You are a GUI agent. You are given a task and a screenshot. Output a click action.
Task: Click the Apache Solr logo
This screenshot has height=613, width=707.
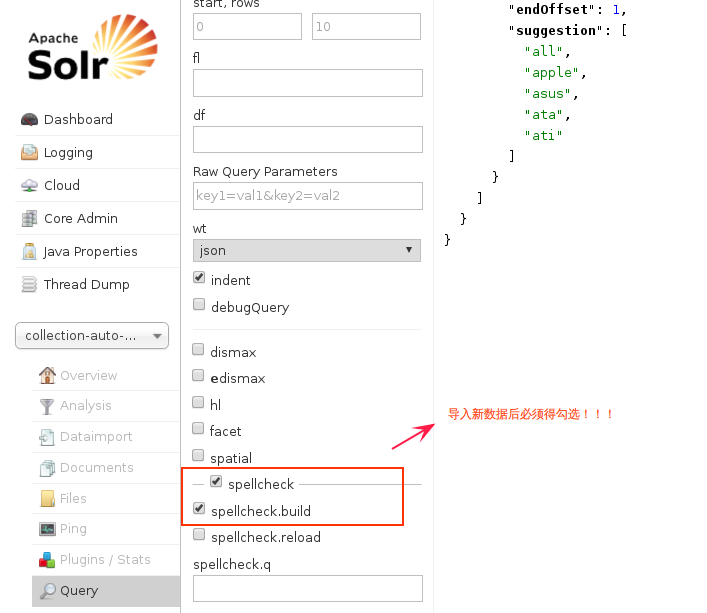92,48
